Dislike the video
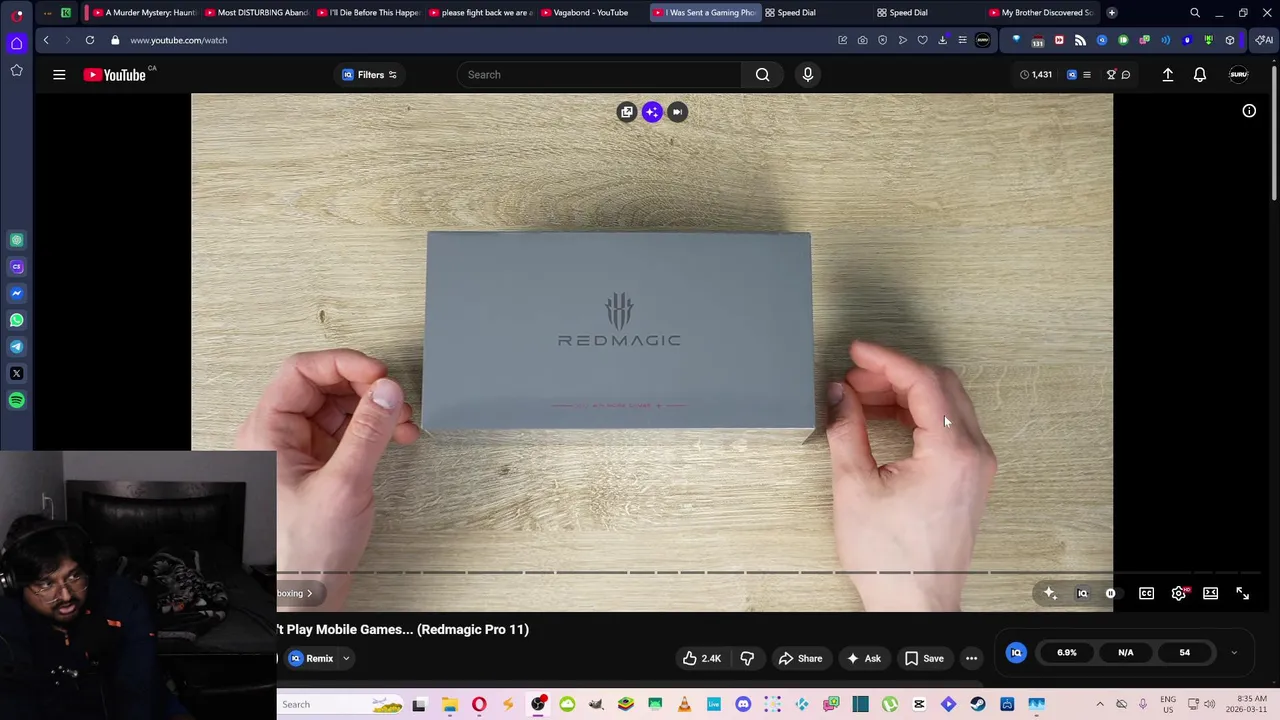1280x720 pixels. point(747,658)
